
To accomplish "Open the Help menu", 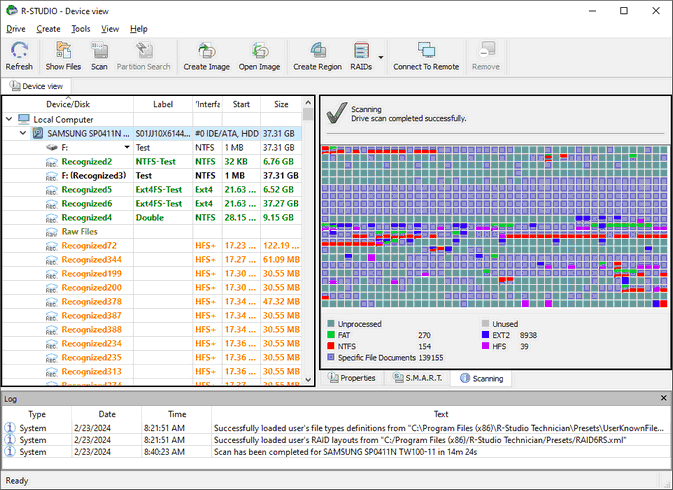I will (139, 29).
